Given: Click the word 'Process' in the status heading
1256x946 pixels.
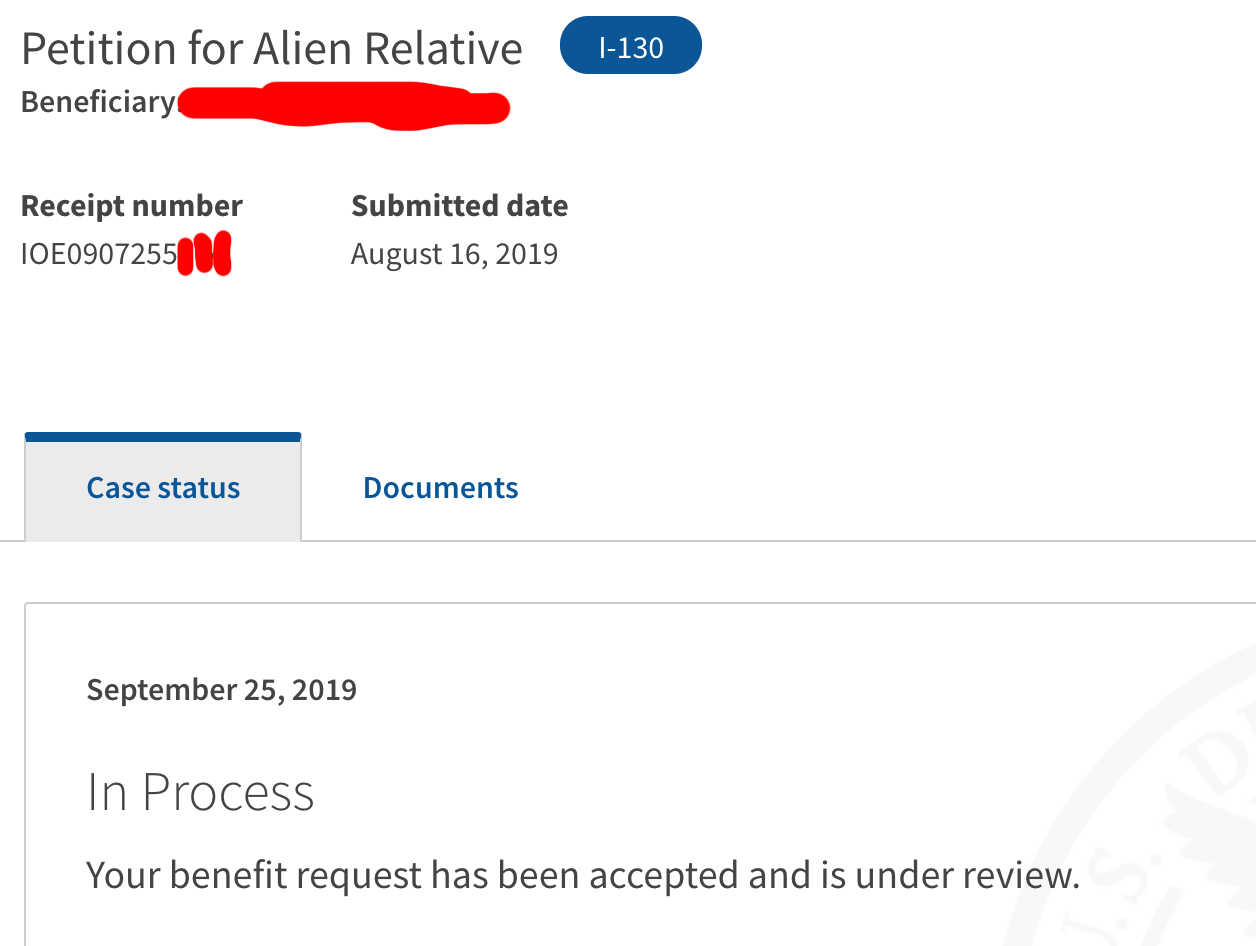Looking at the screenshot, I should point(228,792).
